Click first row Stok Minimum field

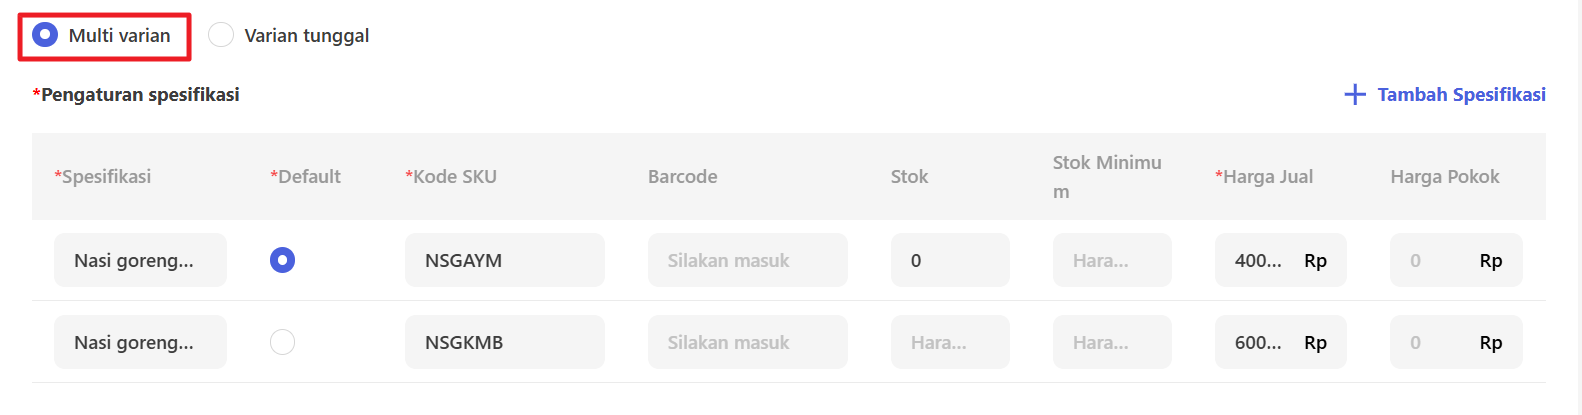[x=1111, y=260]
